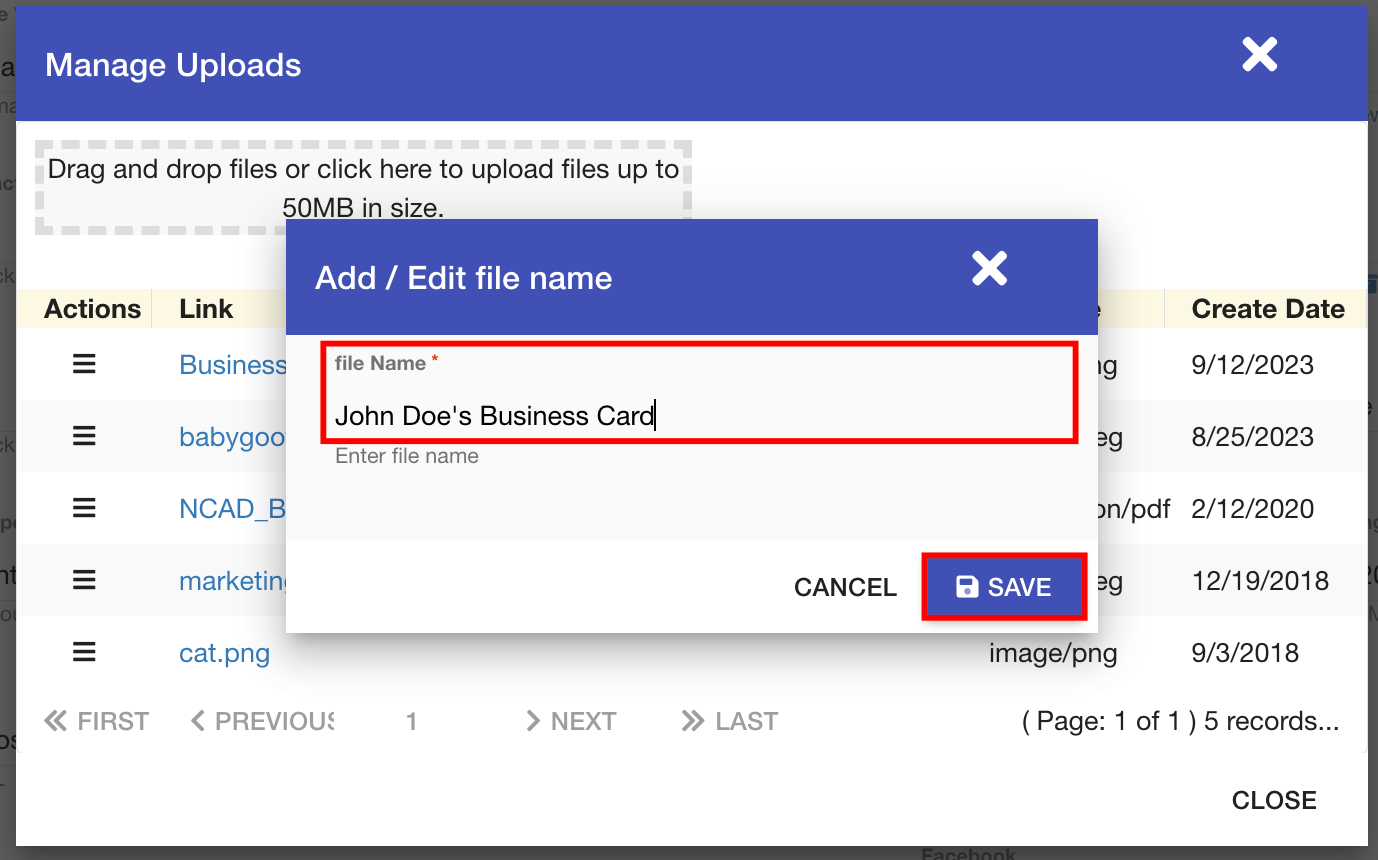The height and width of the screenshot is (860, 1378).
Task: Open the actions menu for the NCAD_B file
Action: (x=84, y=508)
